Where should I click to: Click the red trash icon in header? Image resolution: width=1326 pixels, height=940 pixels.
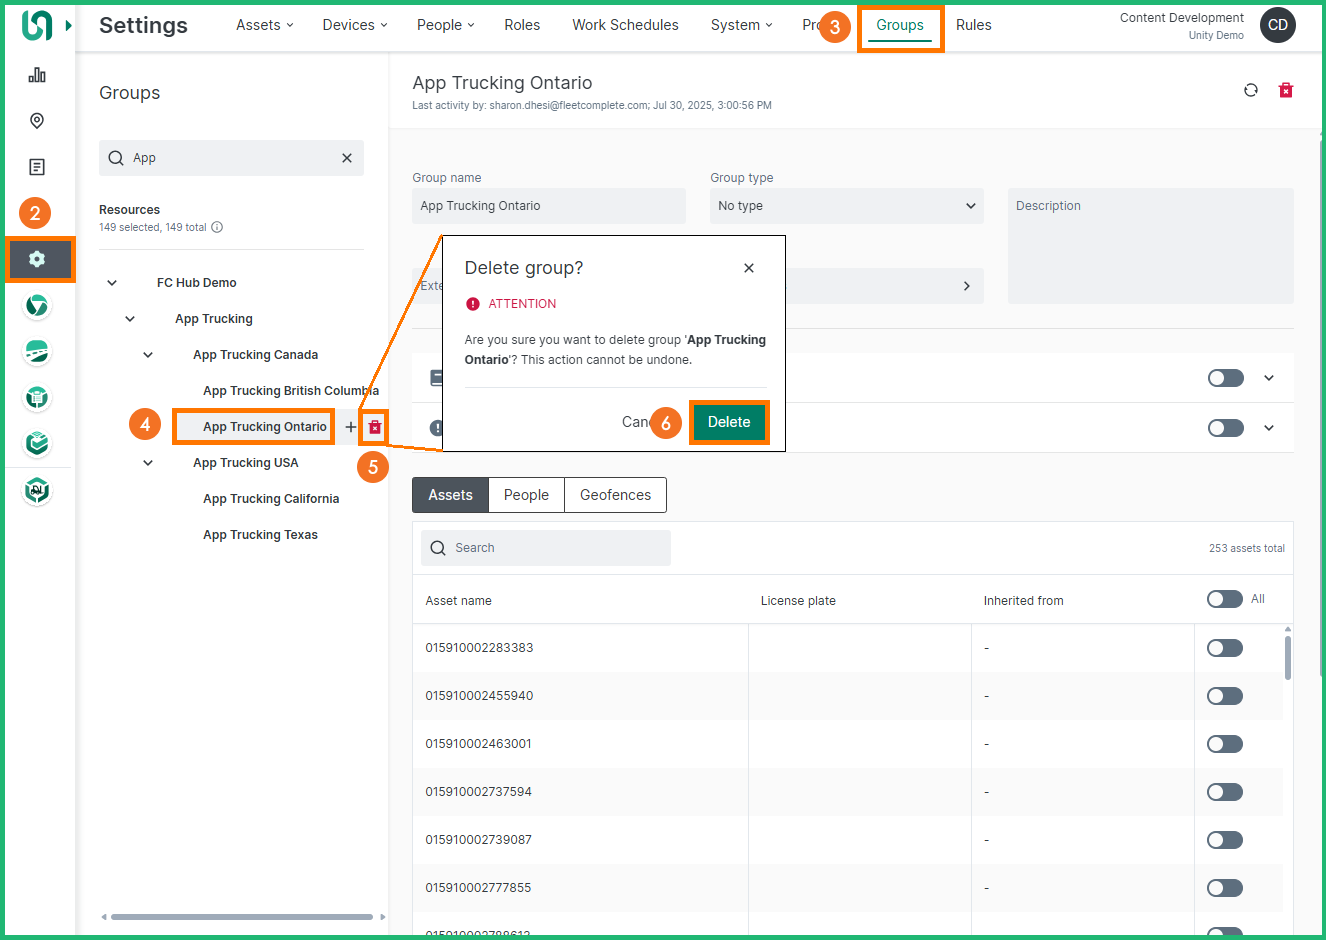tap(1286, 90)
